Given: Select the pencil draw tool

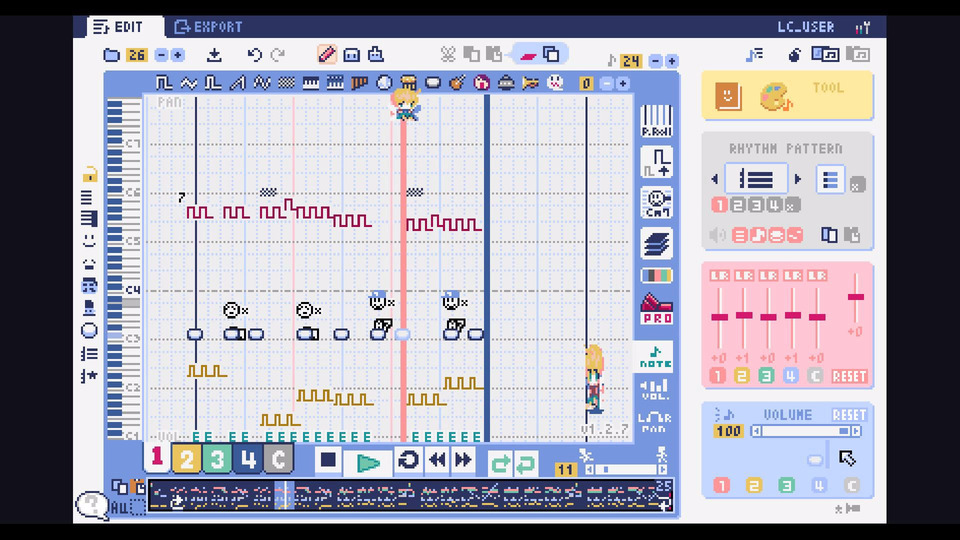Looking at the screenshot, I should [x=327, y=54].
